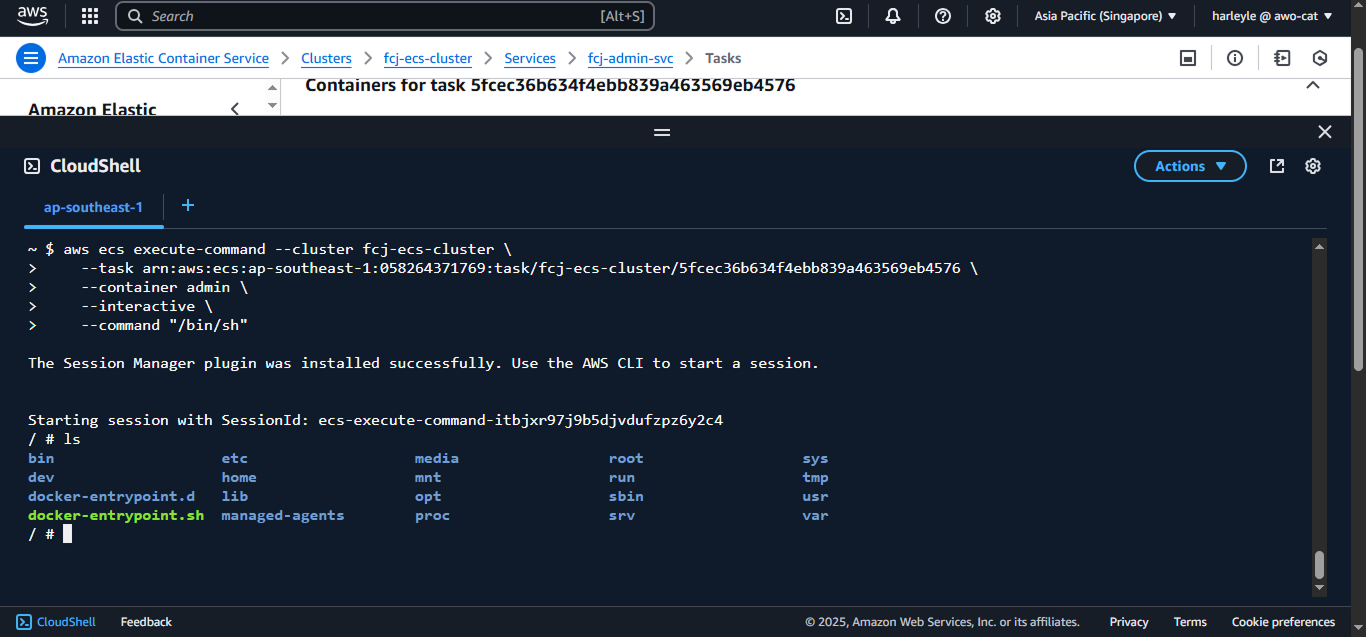Open the Terms footer link

pyautogui.click(x=1190, y=622)
